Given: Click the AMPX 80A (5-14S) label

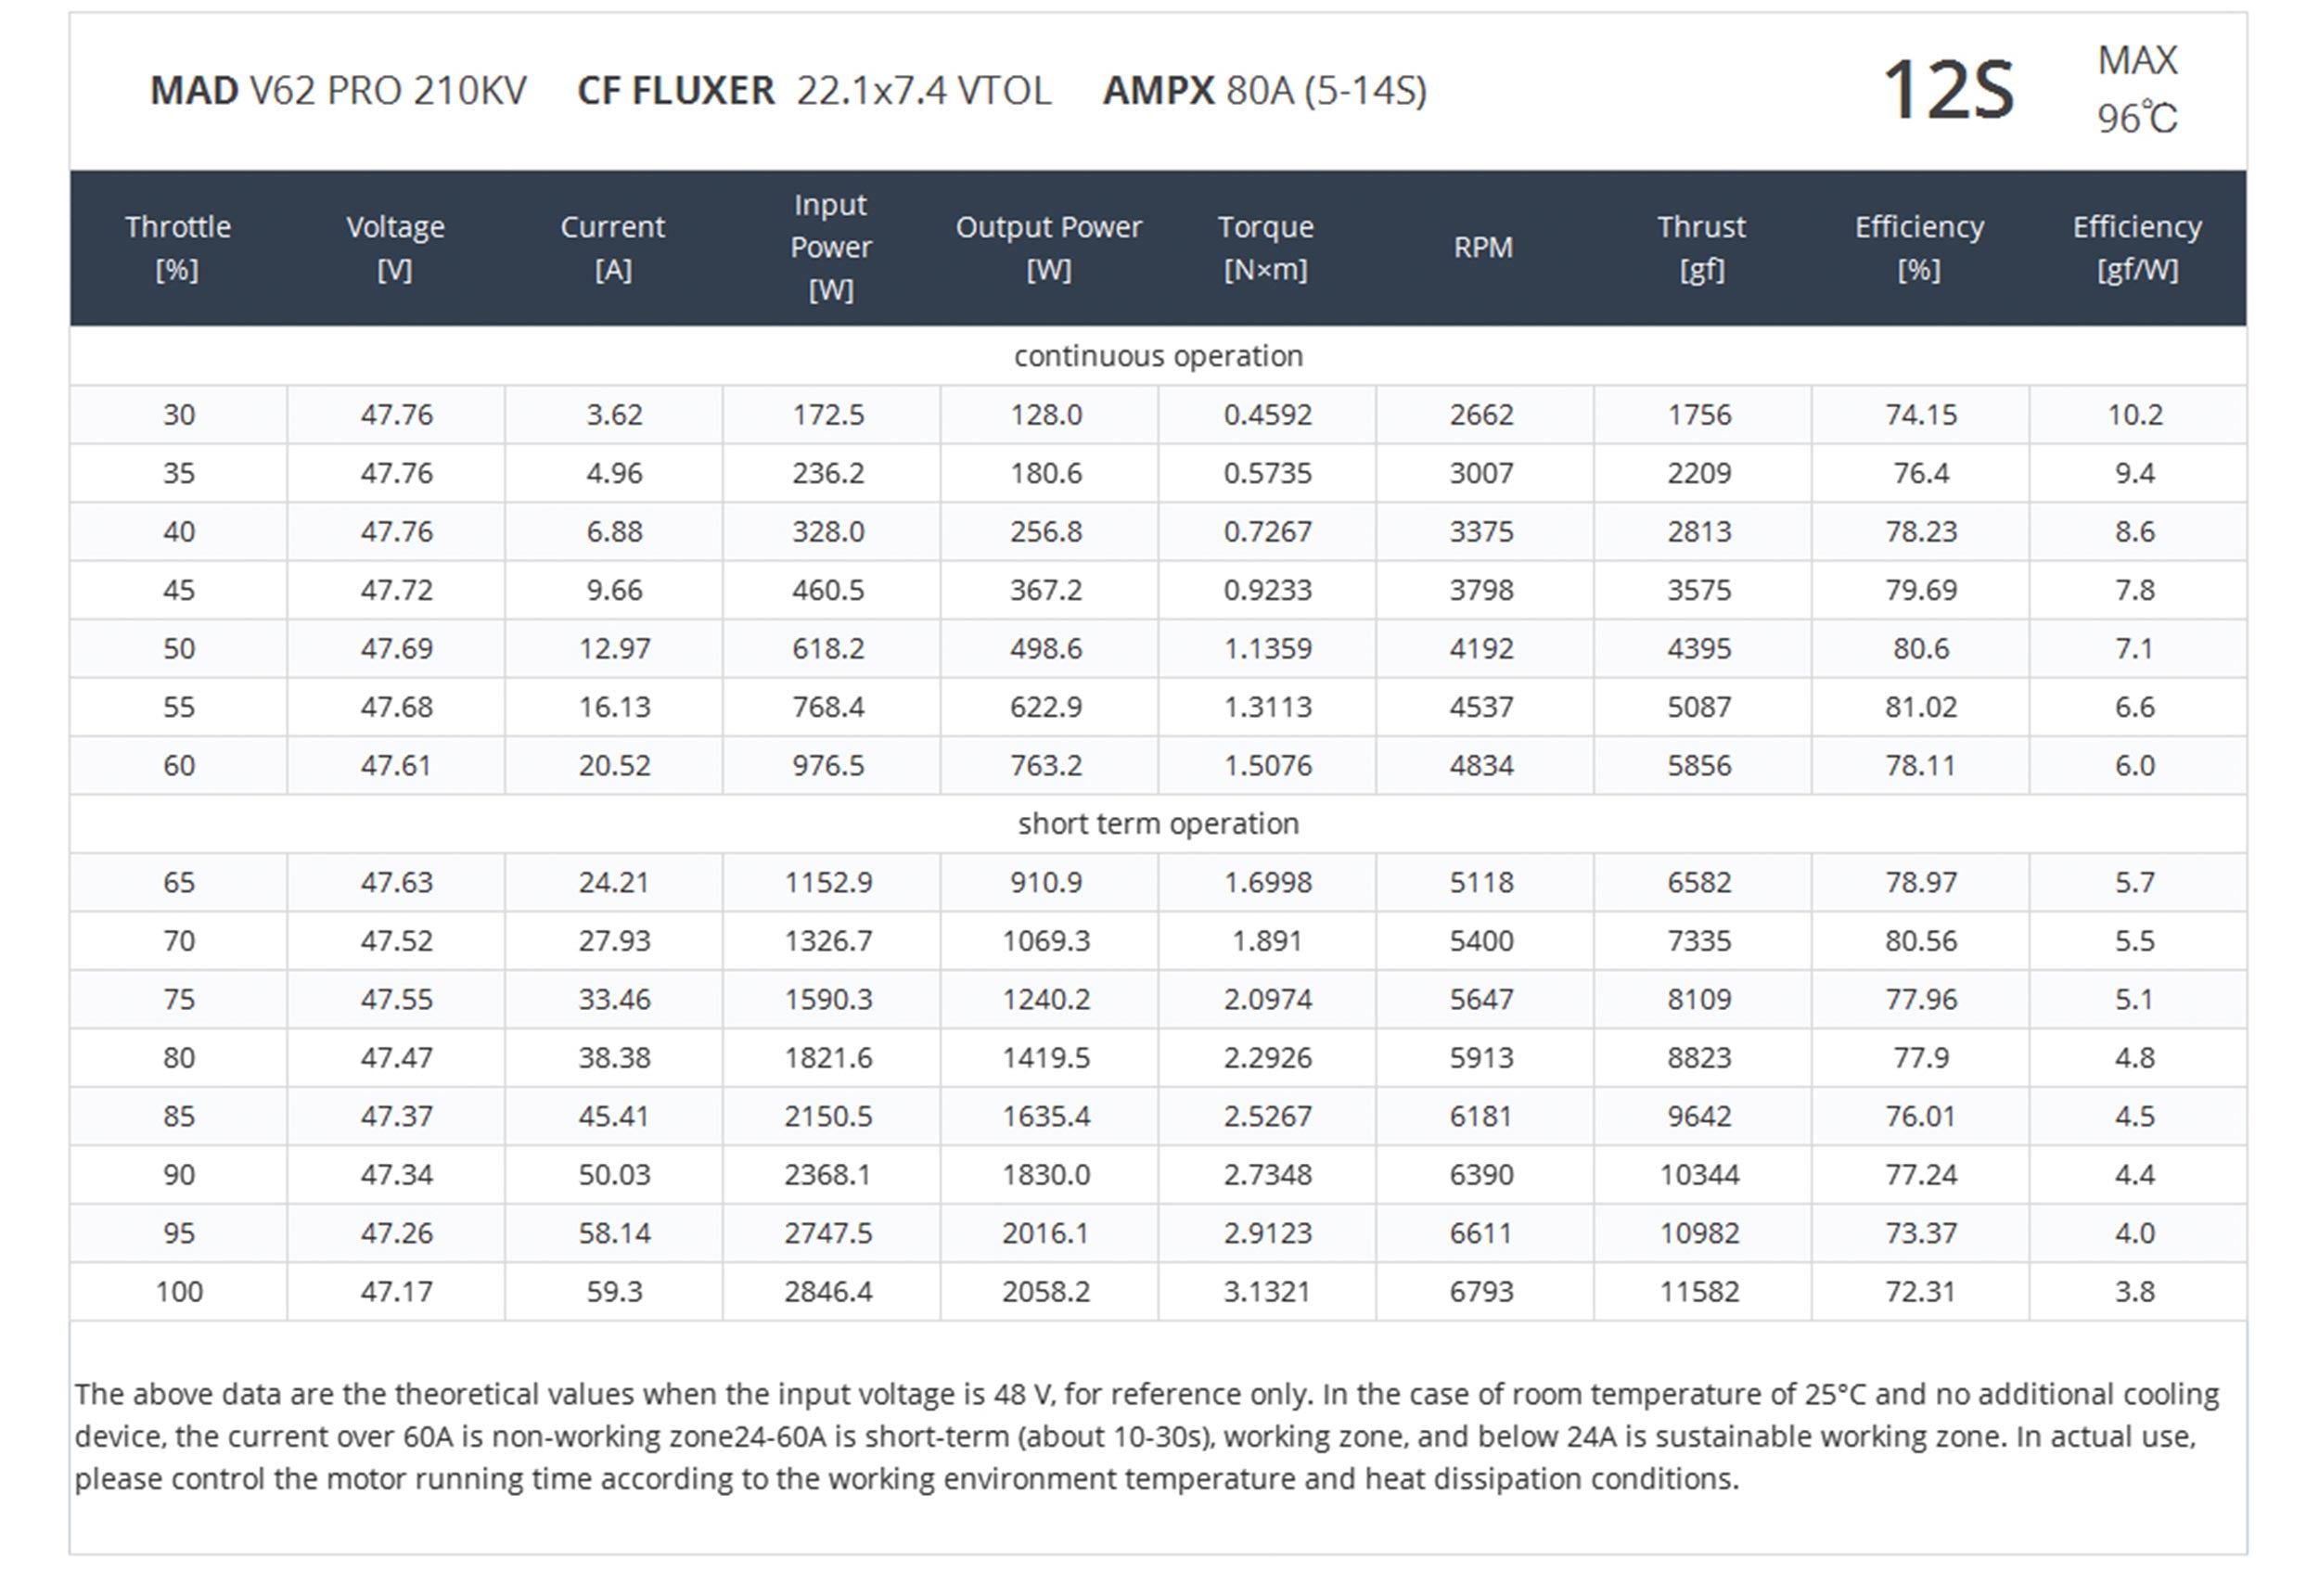Looking at the screenshot, I should point(1264,91).
